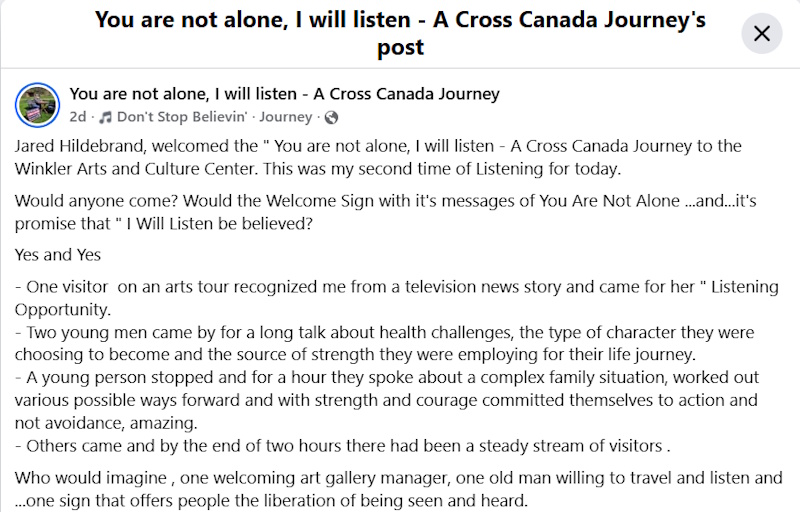Close the post dialog with the X

(x=761, y=34)
